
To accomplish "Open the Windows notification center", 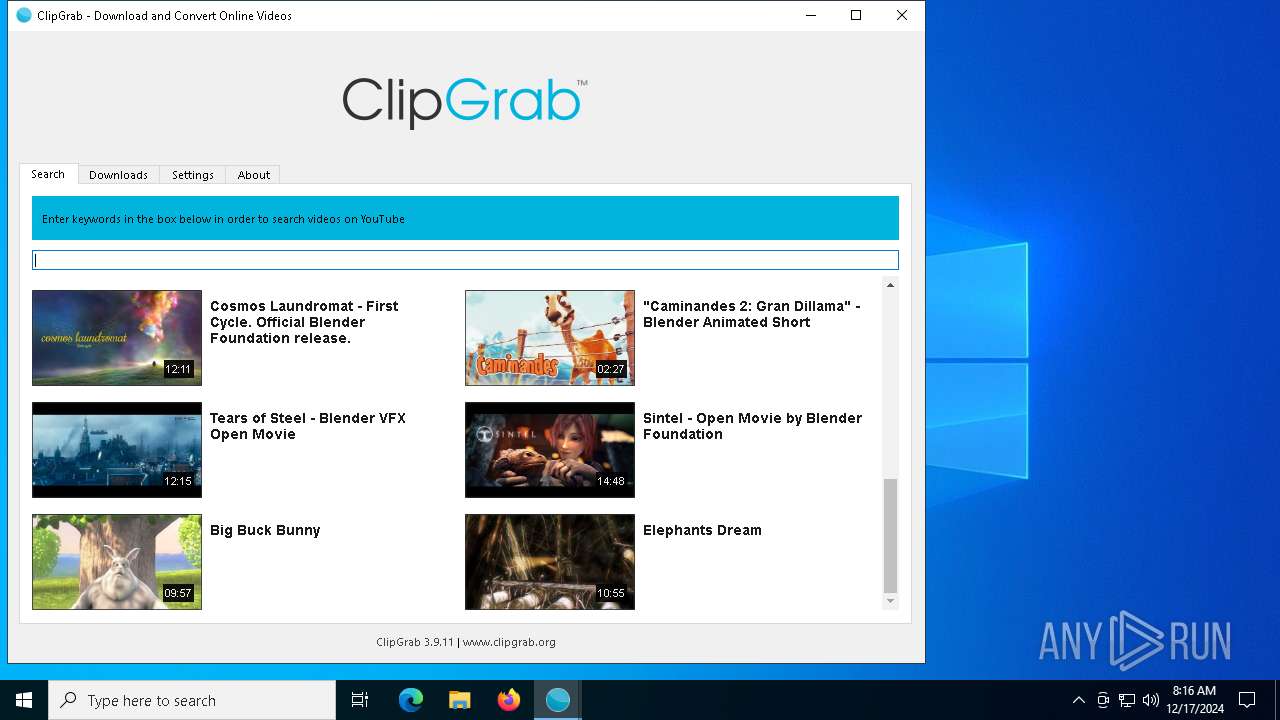I will point(1247,700).
